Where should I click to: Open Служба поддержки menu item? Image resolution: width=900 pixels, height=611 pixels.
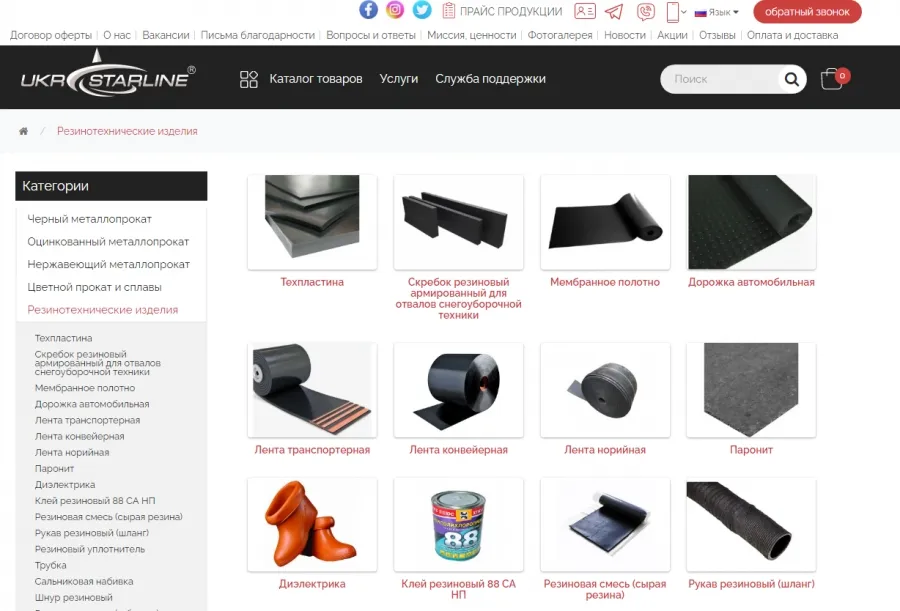click(490, 79)
